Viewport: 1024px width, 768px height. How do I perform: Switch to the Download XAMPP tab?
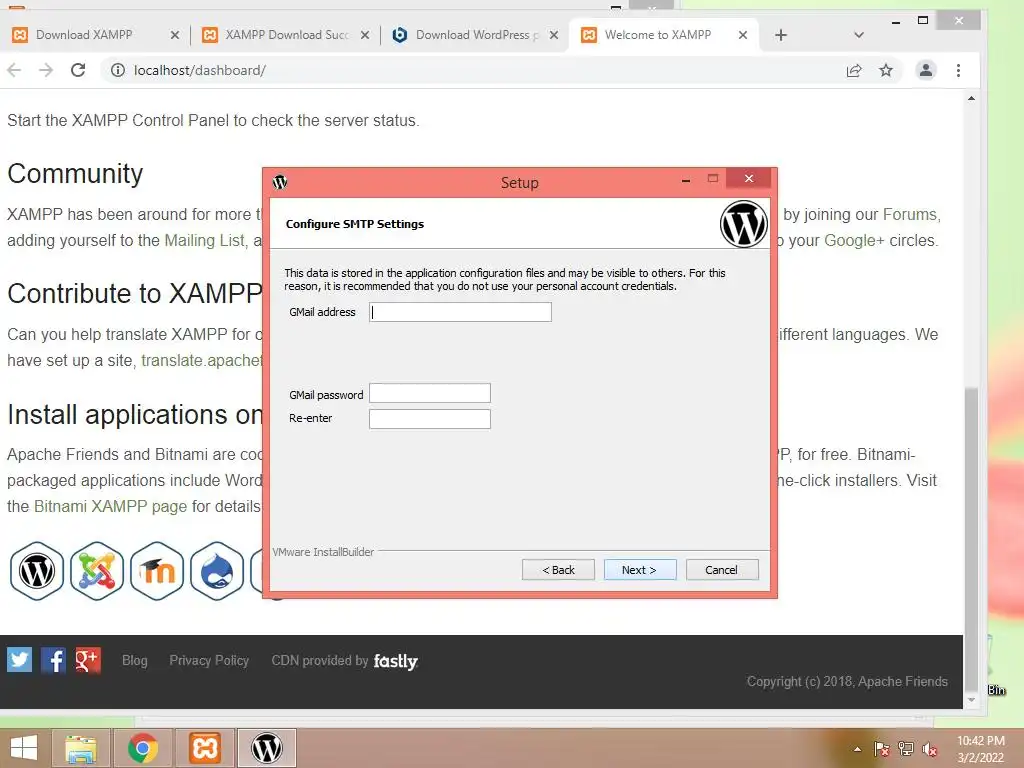click(85, 35)
